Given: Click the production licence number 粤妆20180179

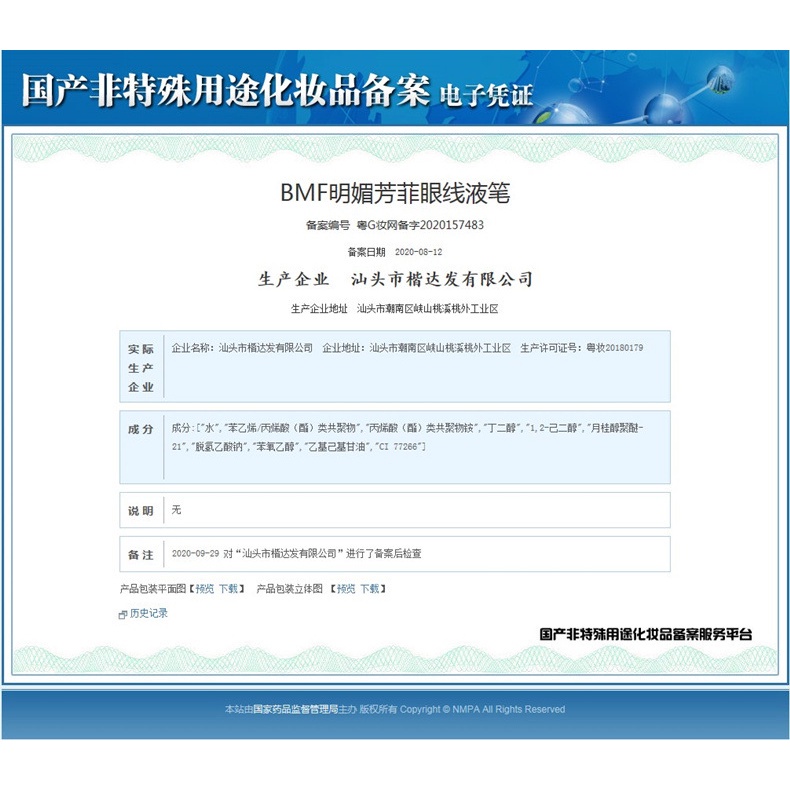Looking at the screenshot, I should pyautogui.click(x=614, y=348).
